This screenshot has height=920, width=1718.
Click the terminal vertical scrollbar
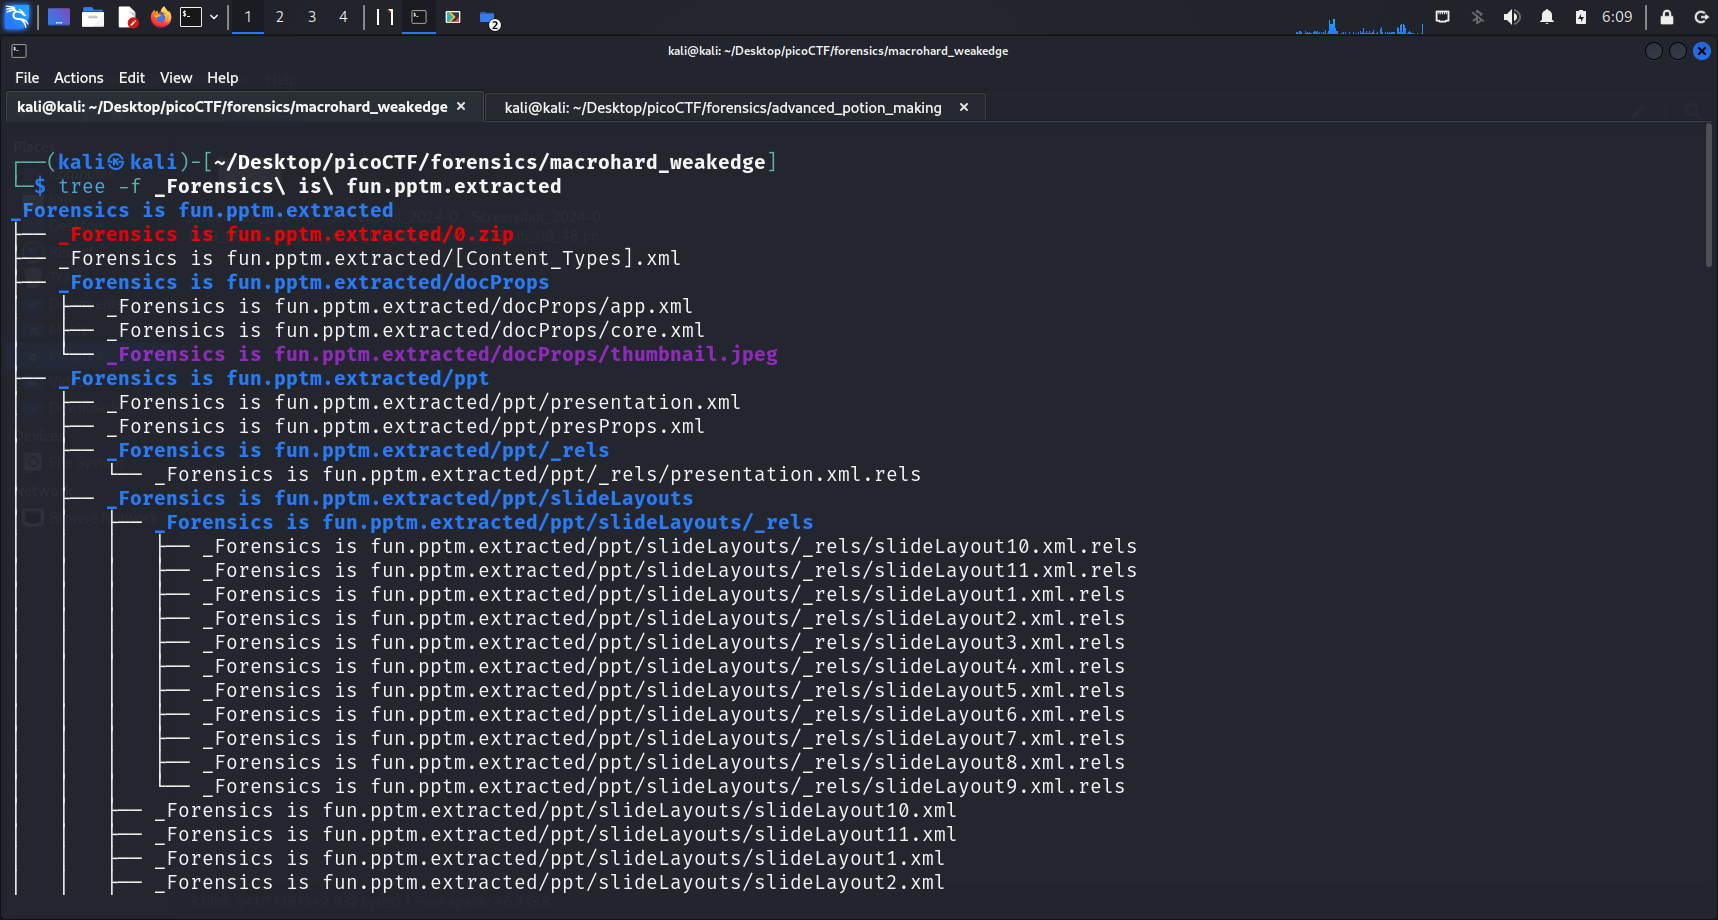tap(1709, 198)
